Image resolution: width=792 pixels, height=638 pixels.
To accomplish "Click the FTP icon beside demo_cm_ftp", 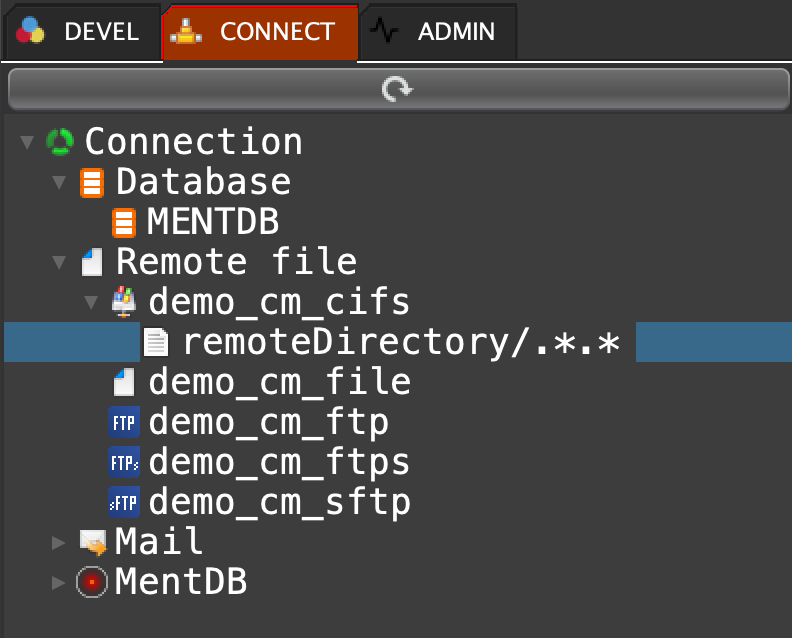I will click(x=124, y=422).
